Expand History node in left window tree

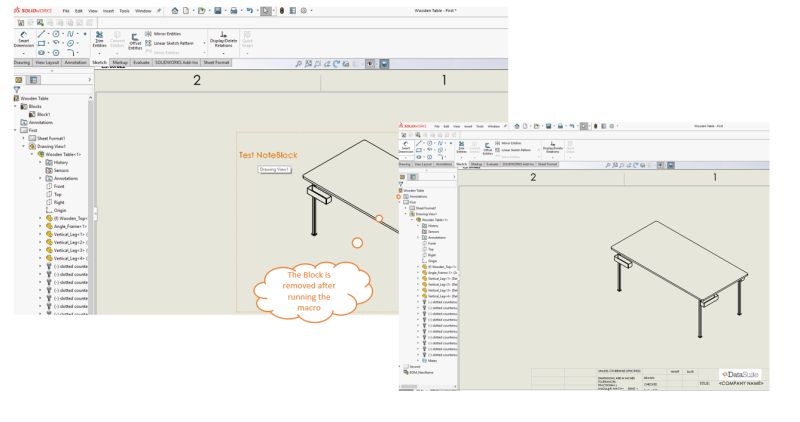pyautogui.click(x=40, y=162)
